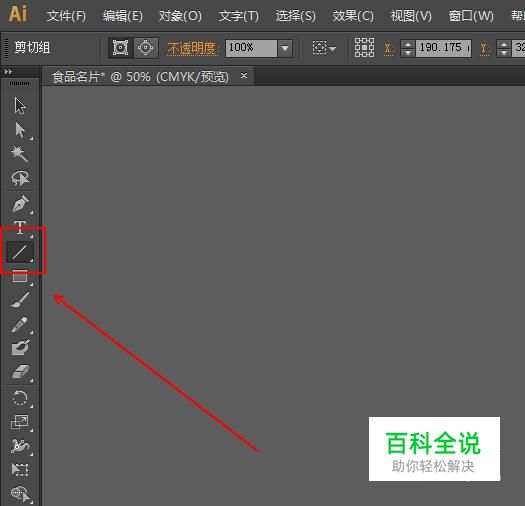Select the Pencil tool

pyautogui.click(x=20, y=324)
